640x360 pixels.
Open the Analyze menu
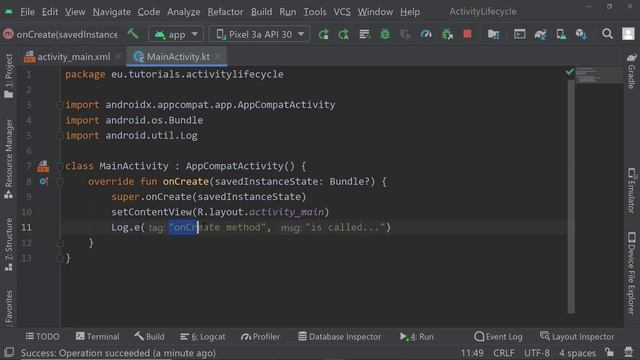point(183,12)
